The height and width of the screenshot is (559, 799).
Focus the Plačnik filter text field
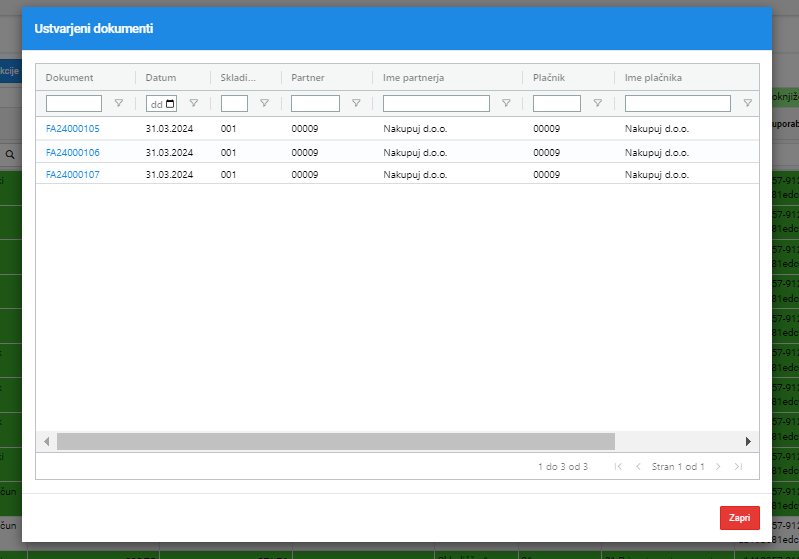pyautogui.click(x=557, y=103)
